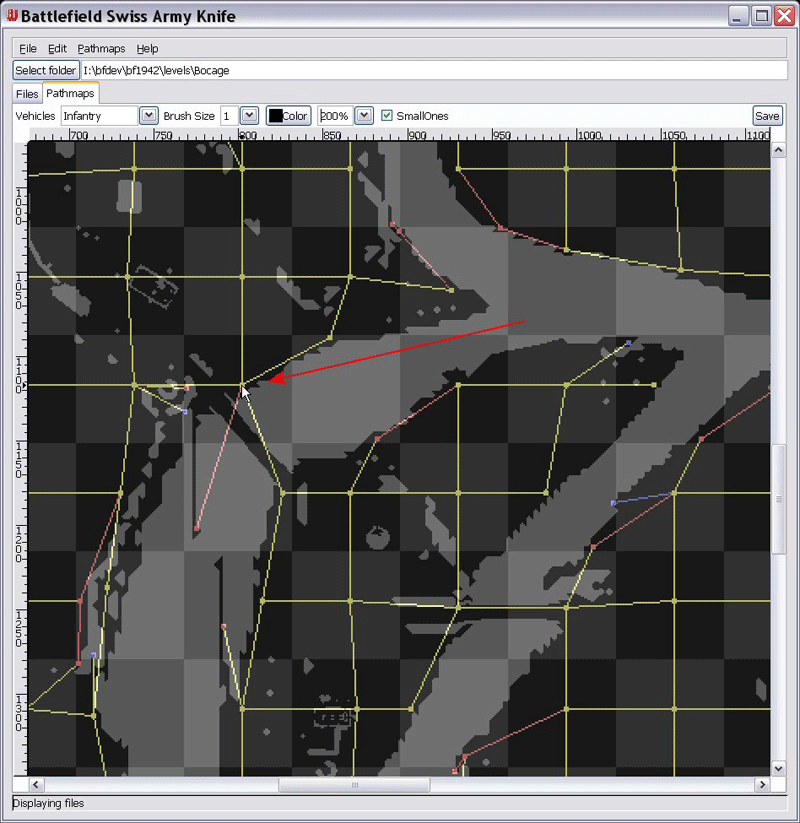The image size is (800, 823).
Task: Open the Brush Size dropdown arrow
Action: 249,115
